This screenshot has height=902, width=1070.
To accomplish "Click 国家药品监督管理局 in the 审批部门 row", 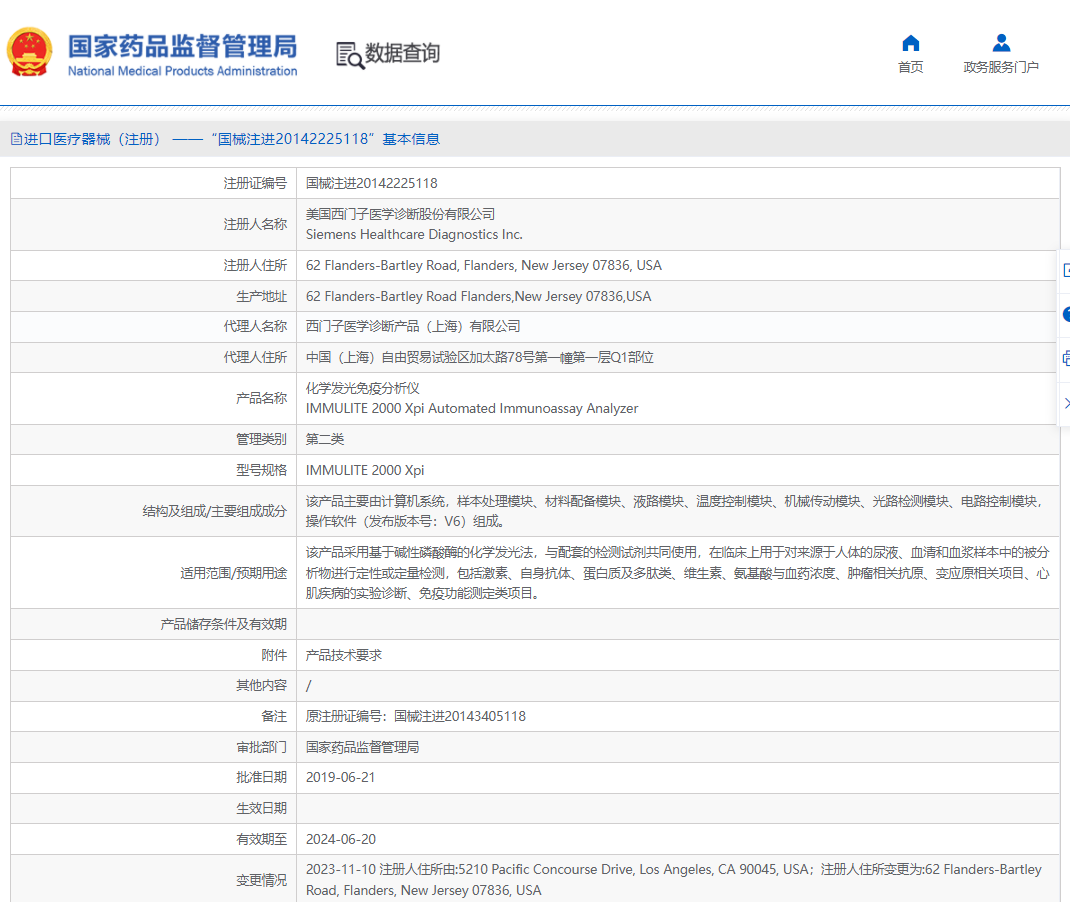I will [362, 747].
